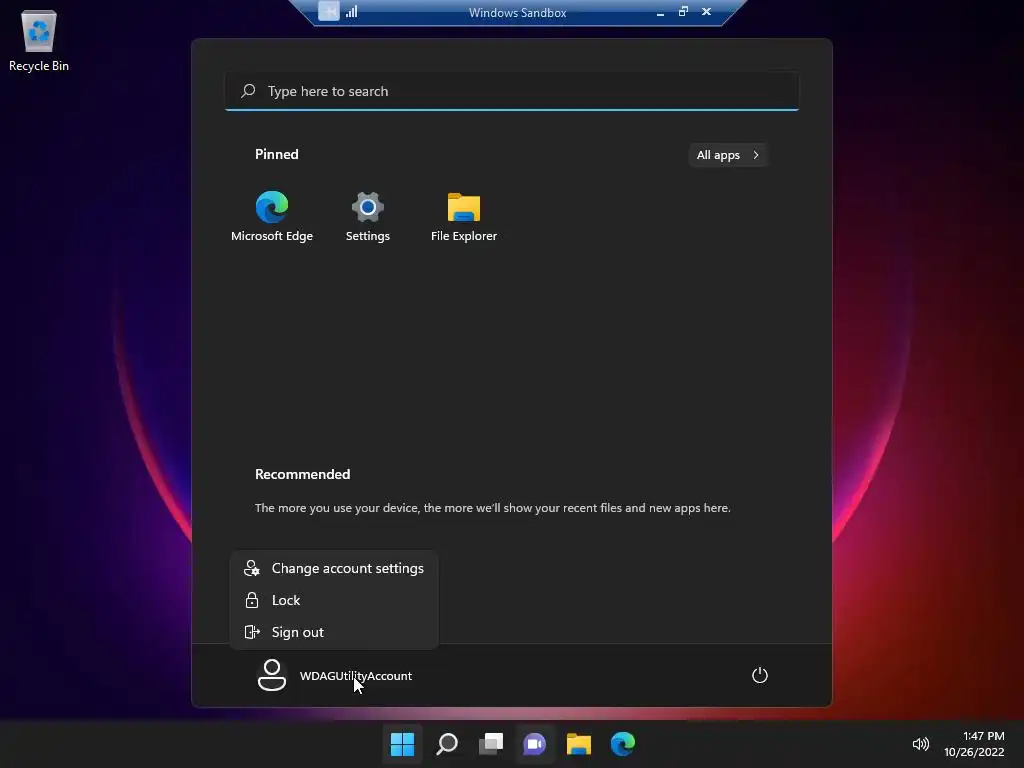Click the power button in the Start menu

760,675
